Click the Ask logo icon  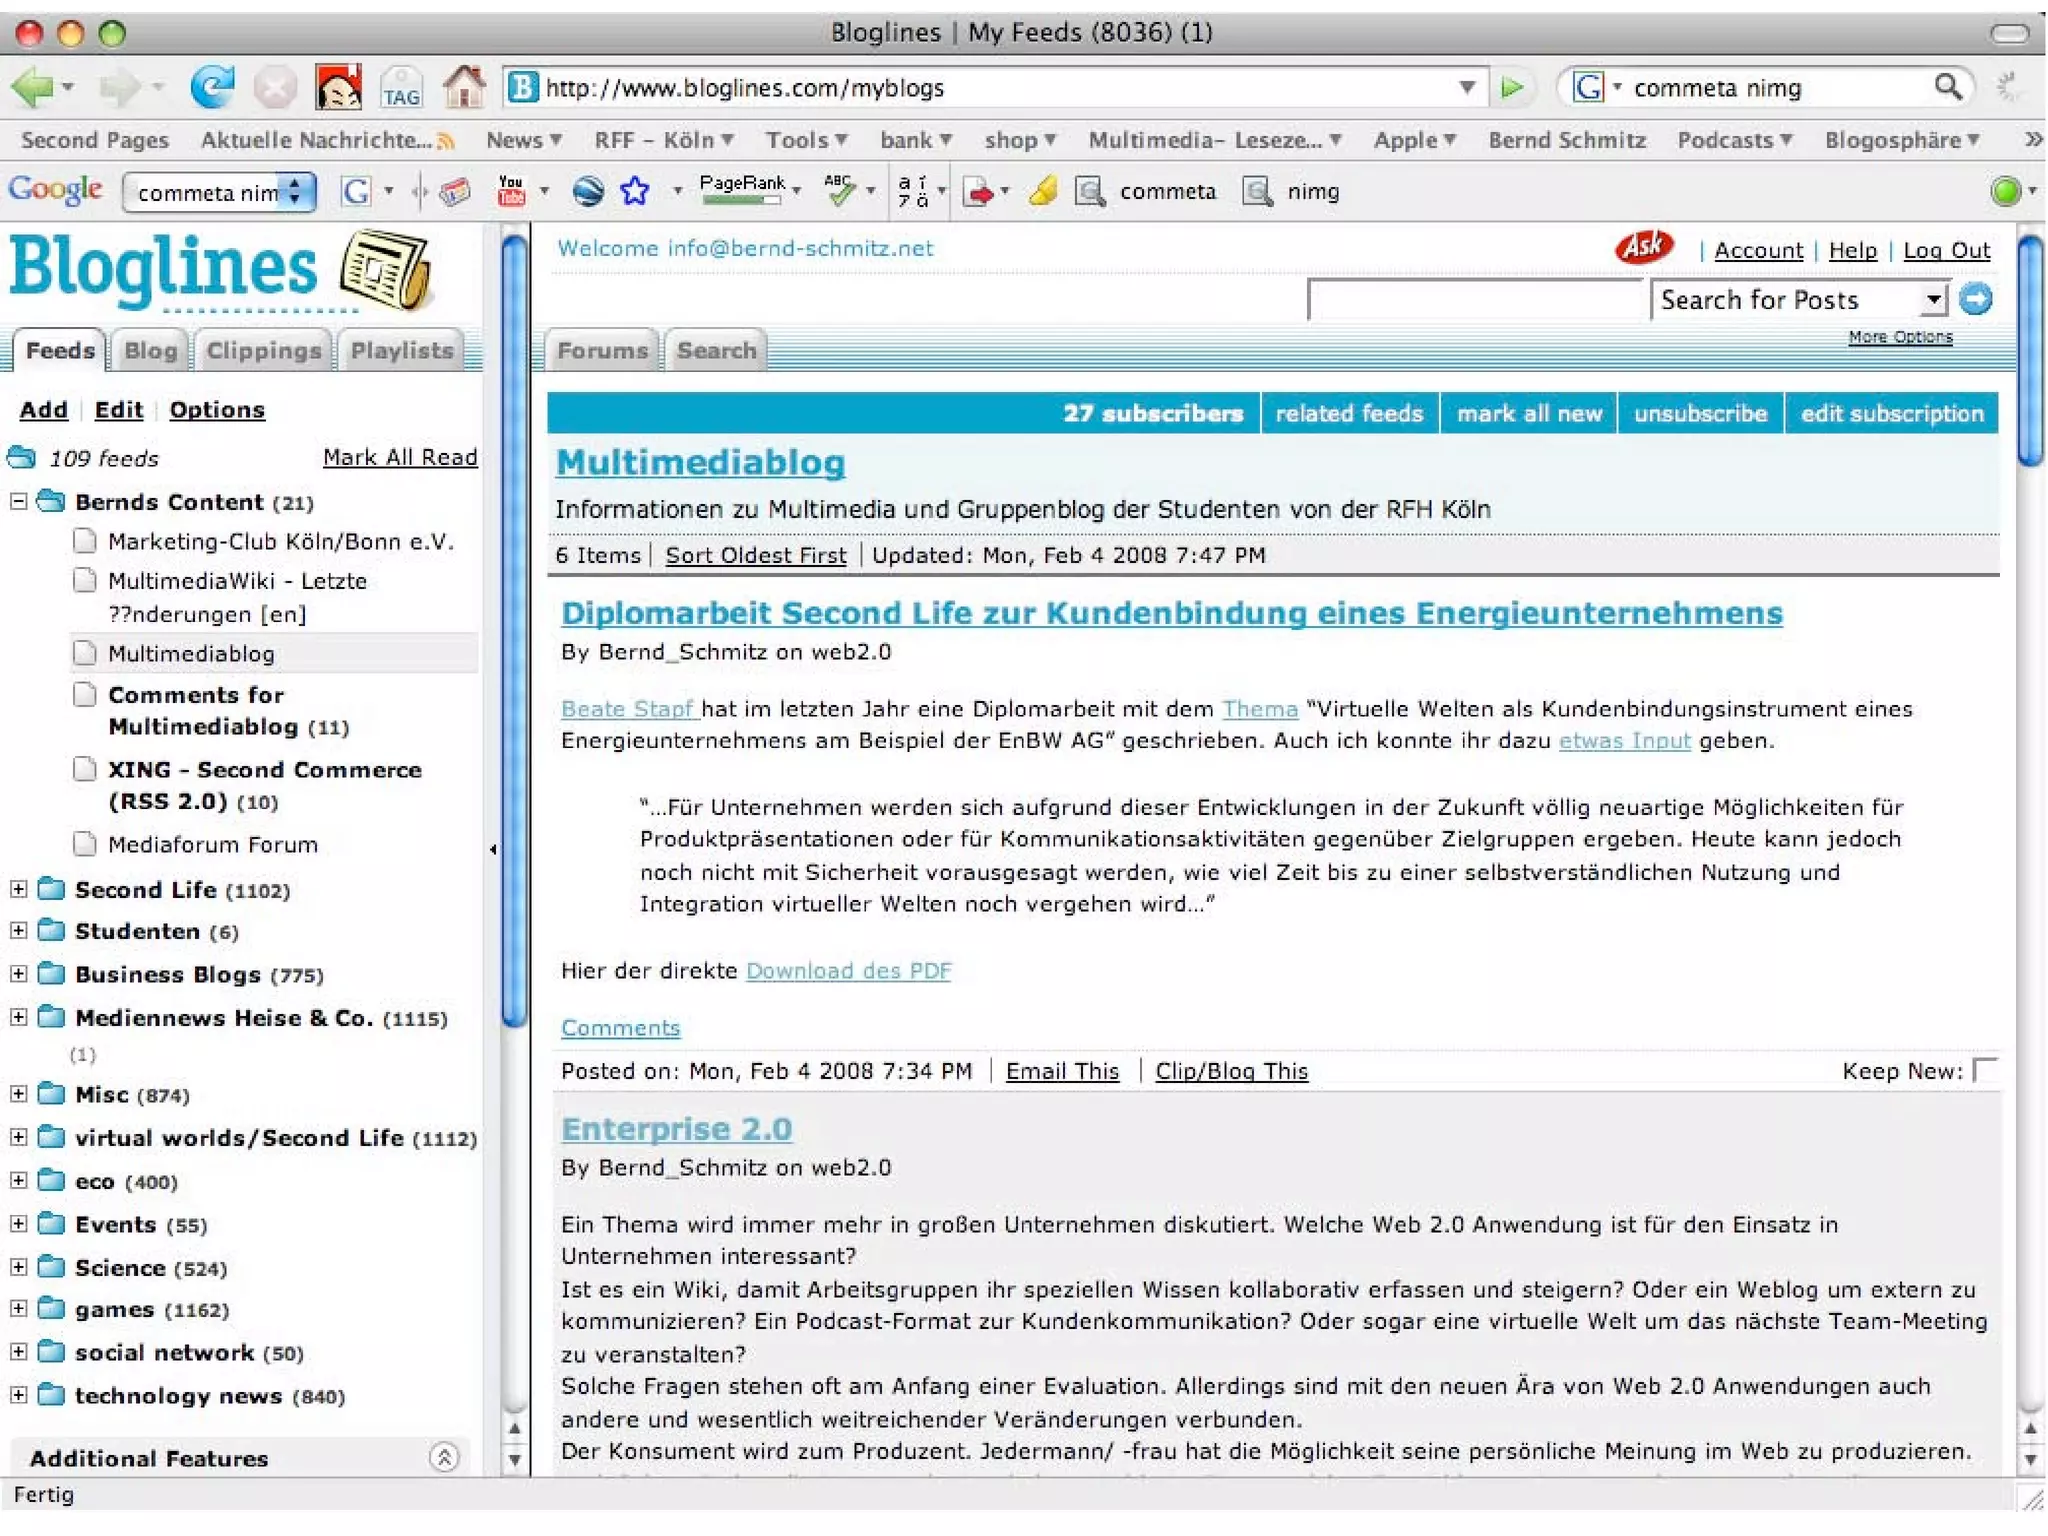pyautogui.click(x=1644, y=246)
